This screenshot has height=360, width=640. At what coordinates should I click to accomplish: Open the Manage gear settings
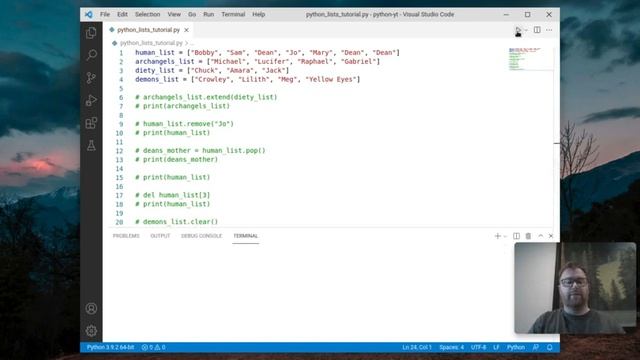[x=91, y=331]
